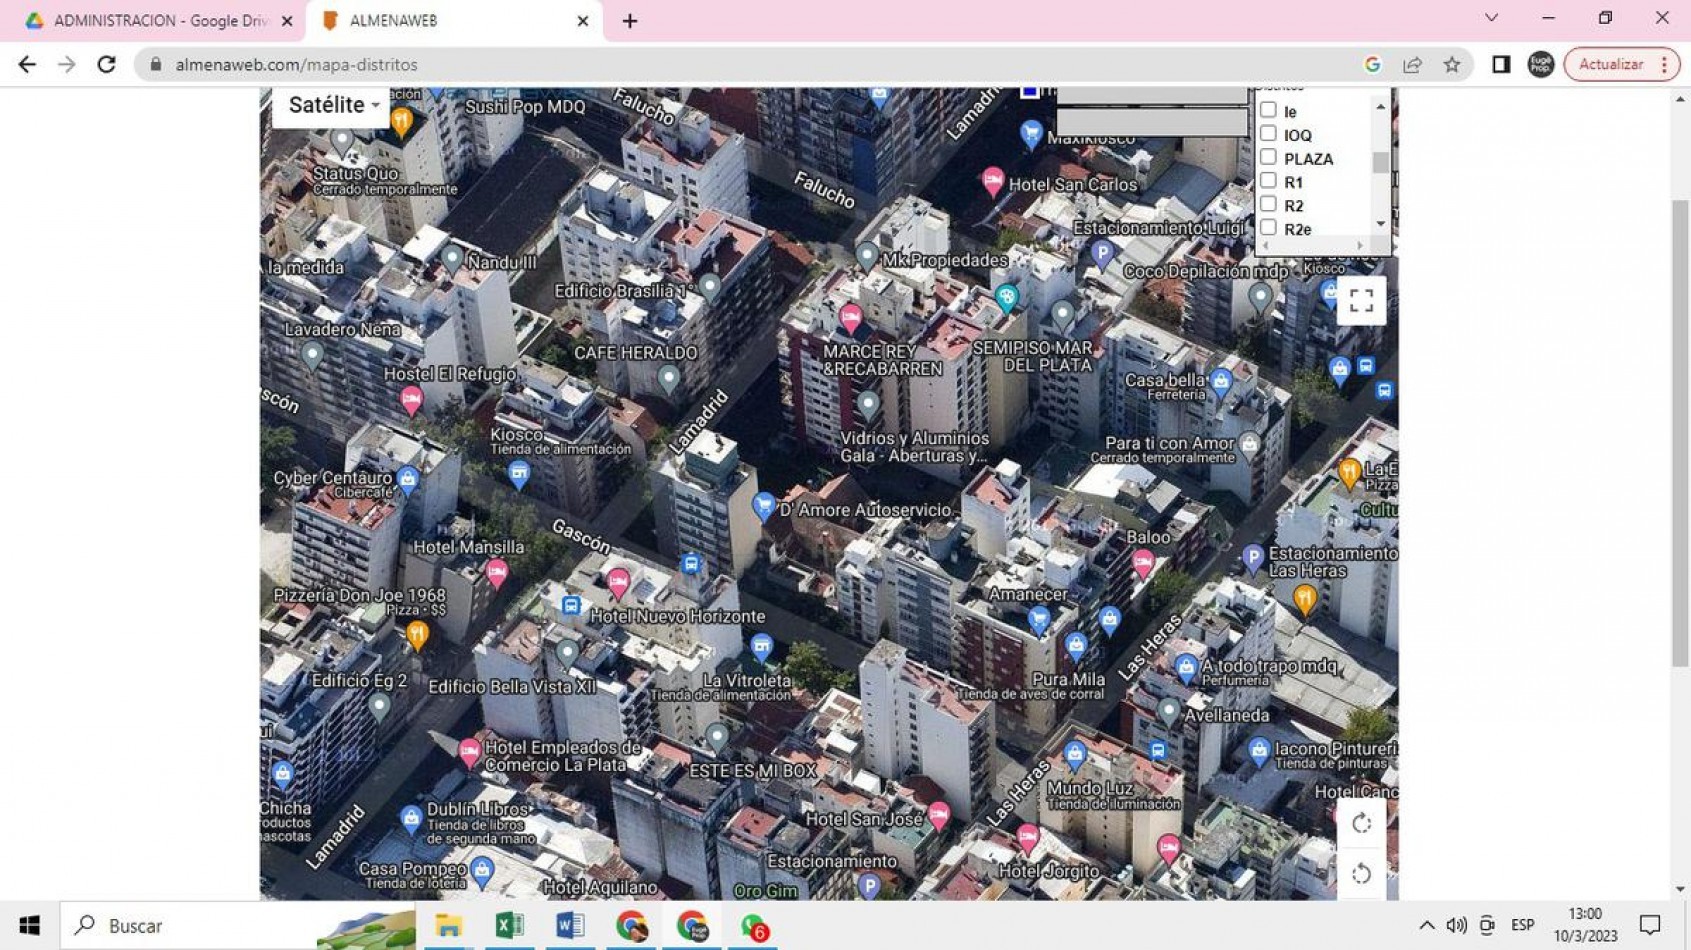Select the D'Amore Autoservicio shopping pin
1691x950 pixels.
tap(763, 505)
